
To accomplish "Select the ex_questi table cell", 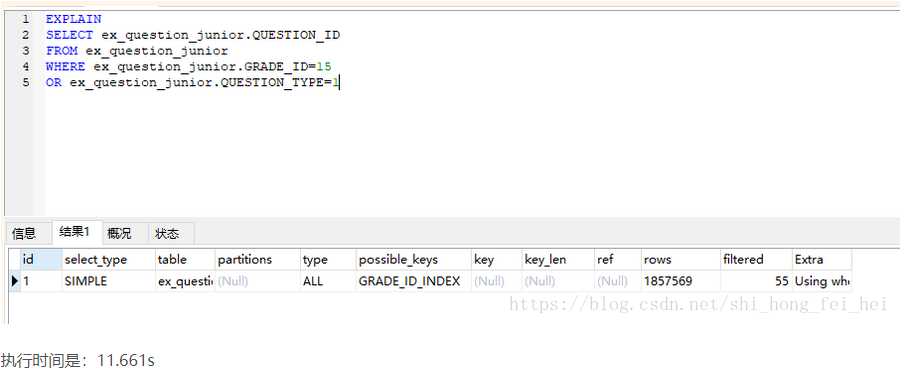I will [x=185, y=281].
